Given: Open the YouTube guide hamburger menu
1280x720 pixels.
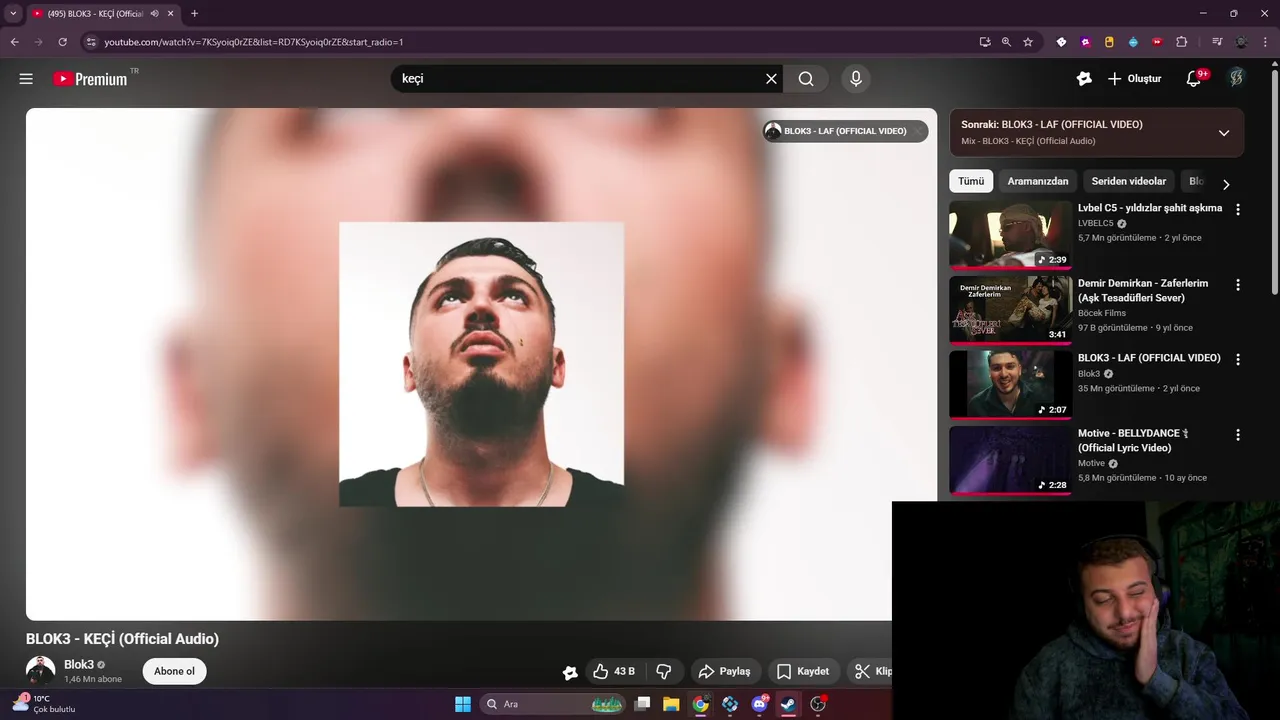Looking at the screenshot, I should coord(26,79).
